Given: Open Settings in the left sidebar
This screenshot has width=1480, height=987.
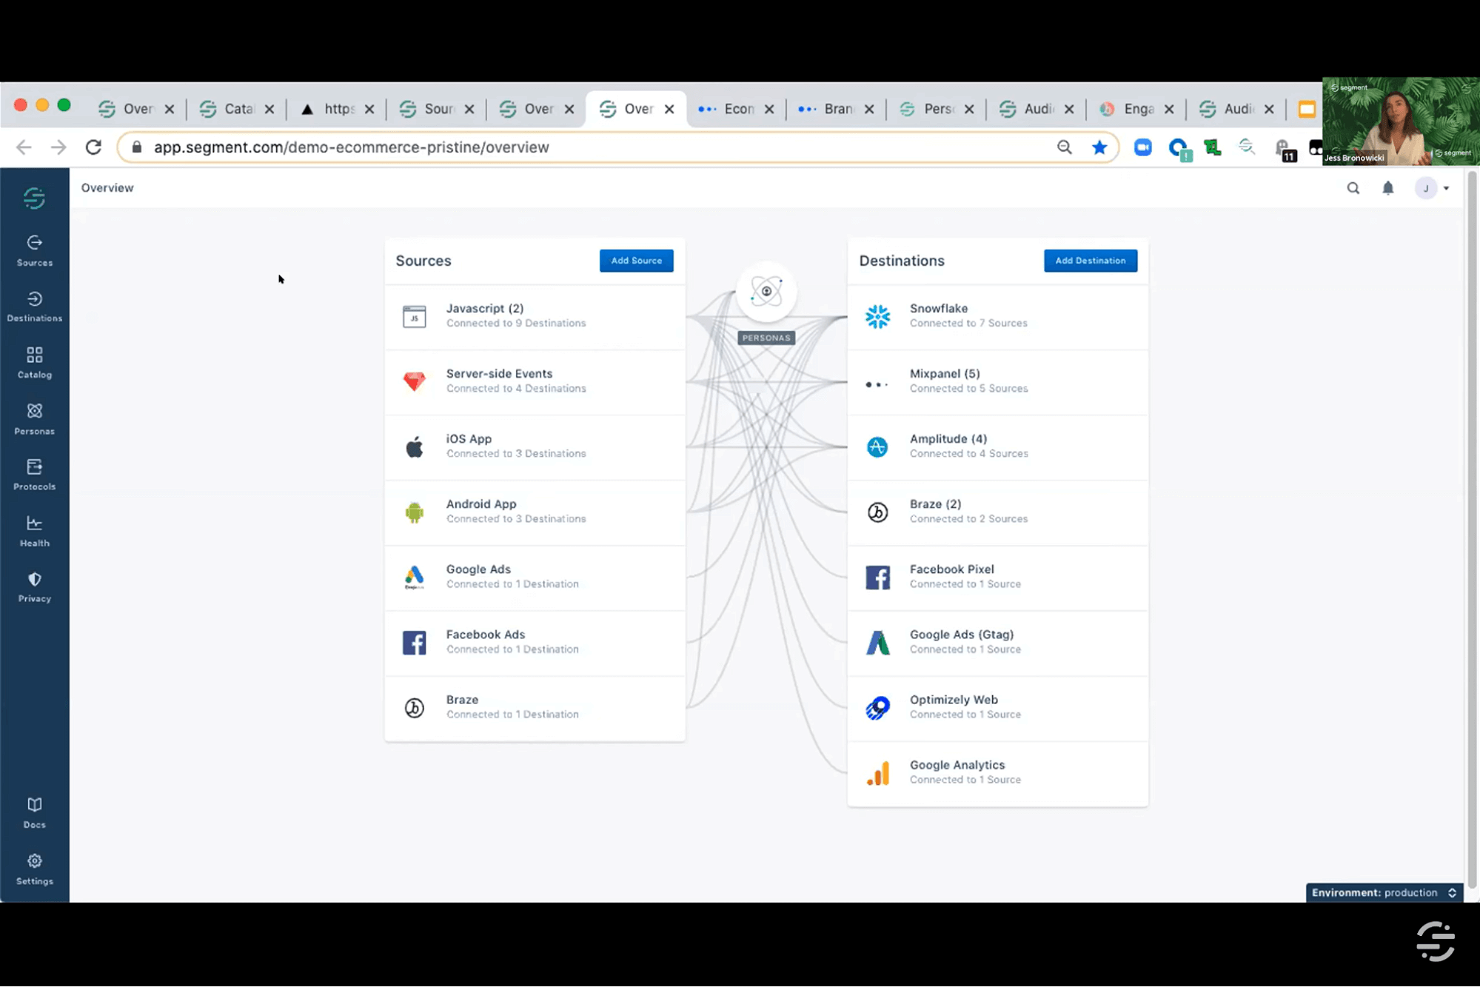Looking at the screenshot, I should click(34, 868).
